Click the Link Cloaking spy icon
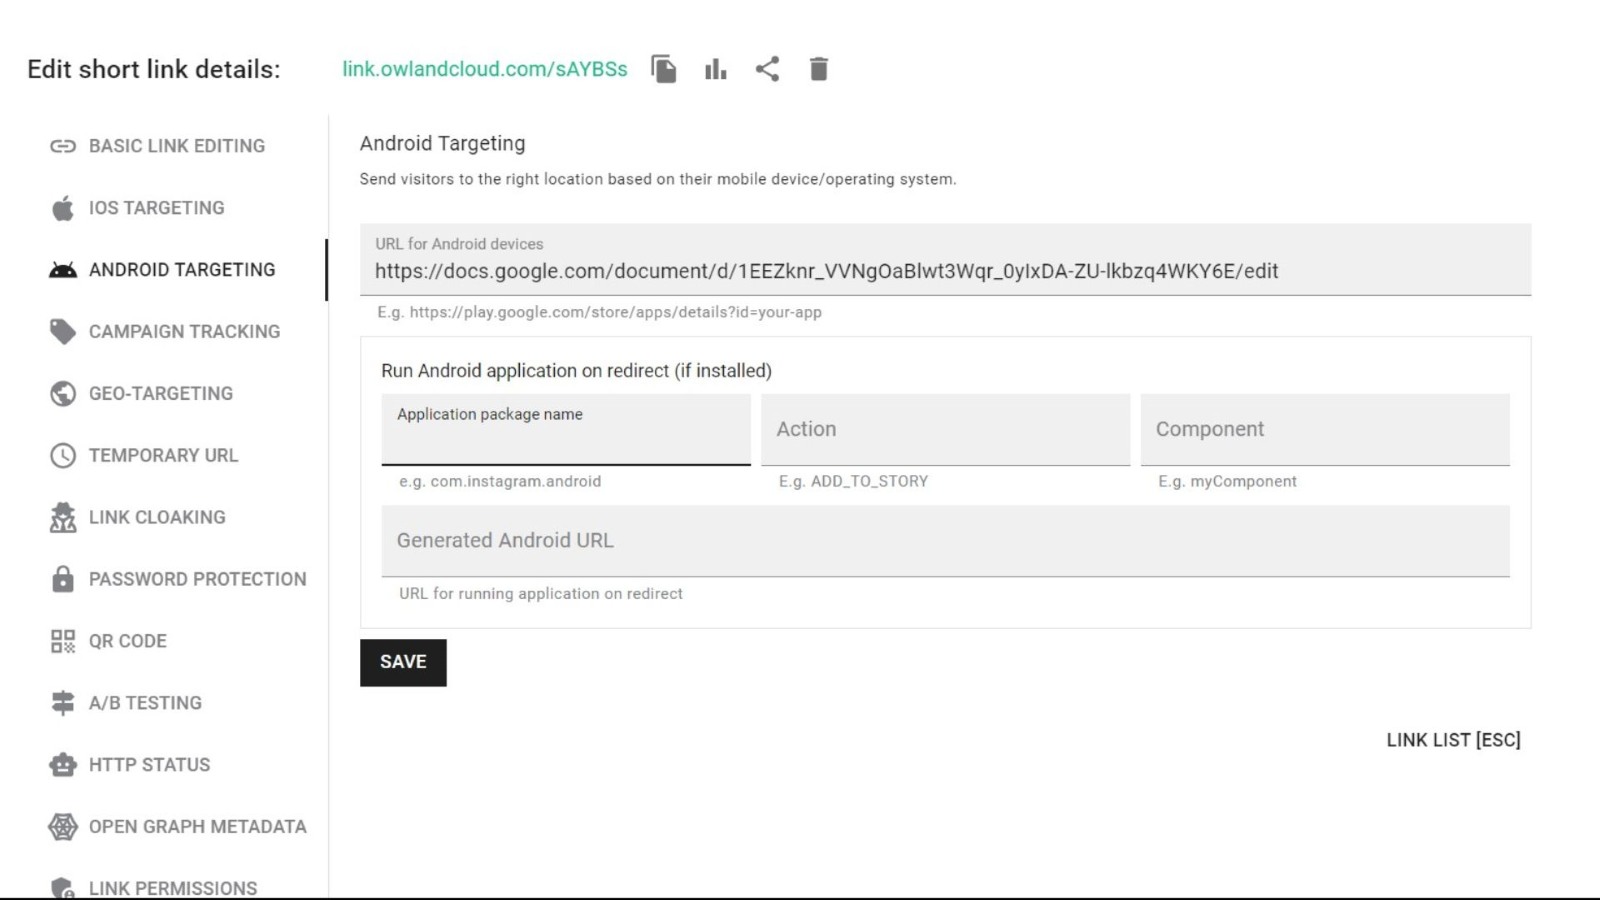 (x=63, y=517)
